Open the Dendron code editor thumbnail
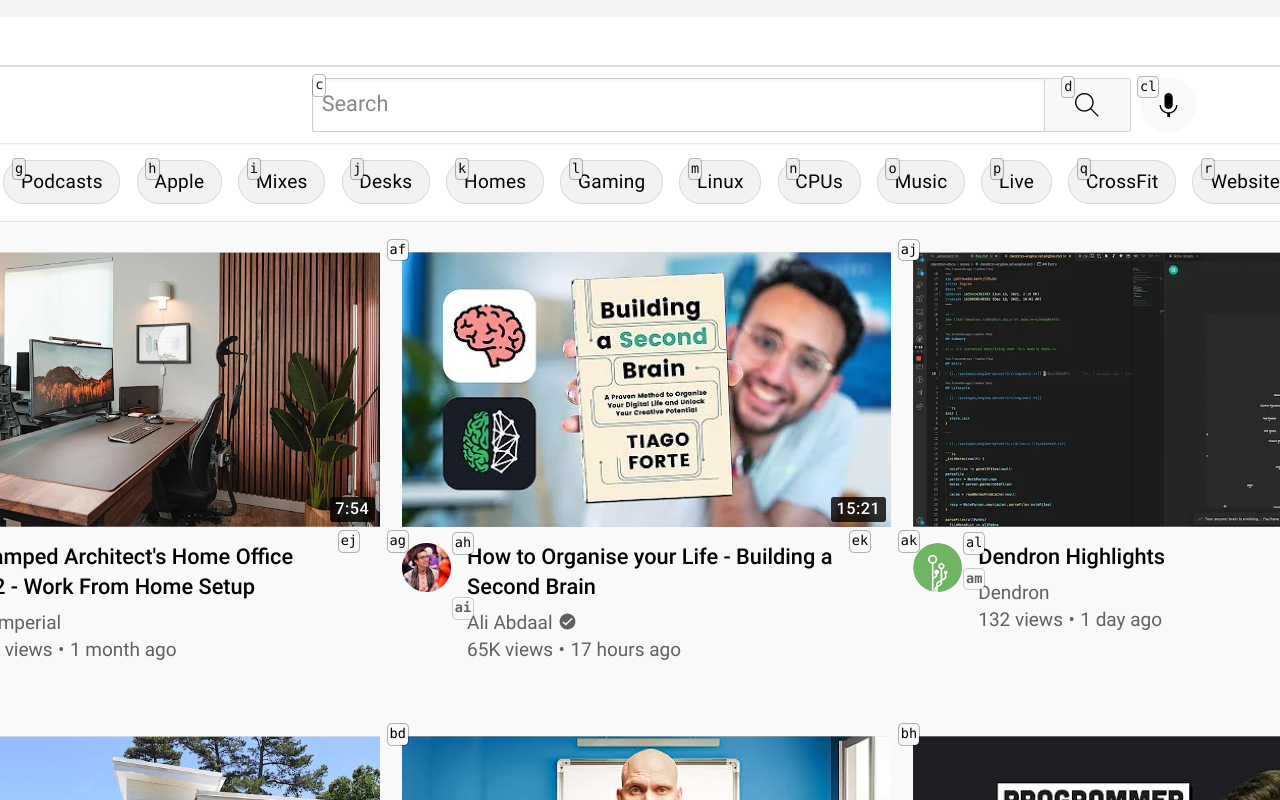Image resolution: width=1280 pixels, height=800 pixels. coord(1096,389)
